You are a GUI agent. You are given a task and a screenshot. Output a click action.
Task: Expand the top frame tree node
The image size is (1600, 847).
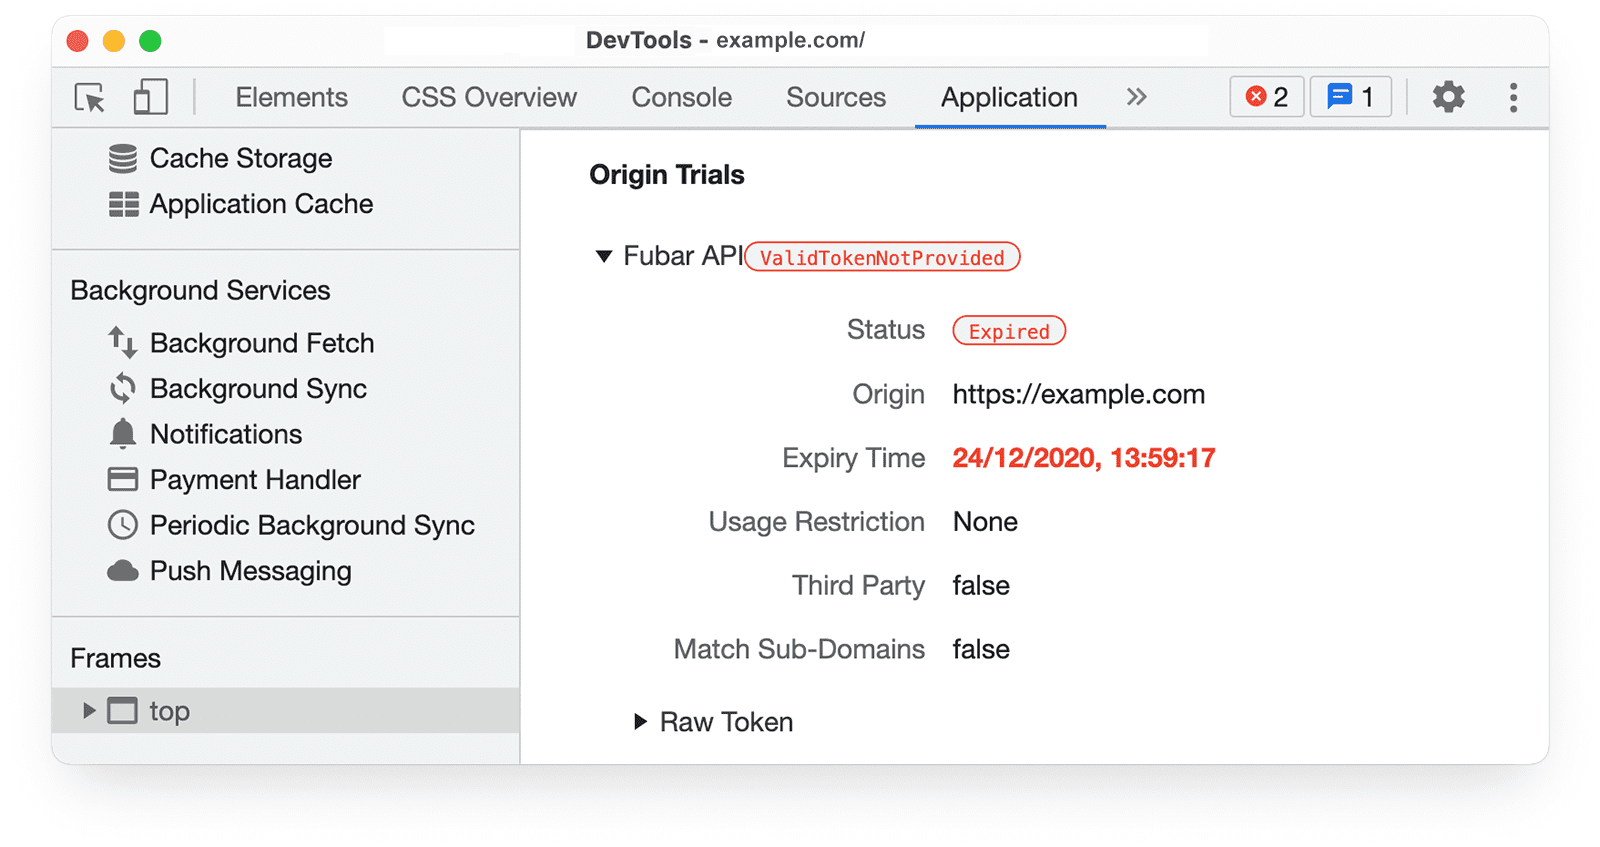pyautogui.click(x=89, y=711)
